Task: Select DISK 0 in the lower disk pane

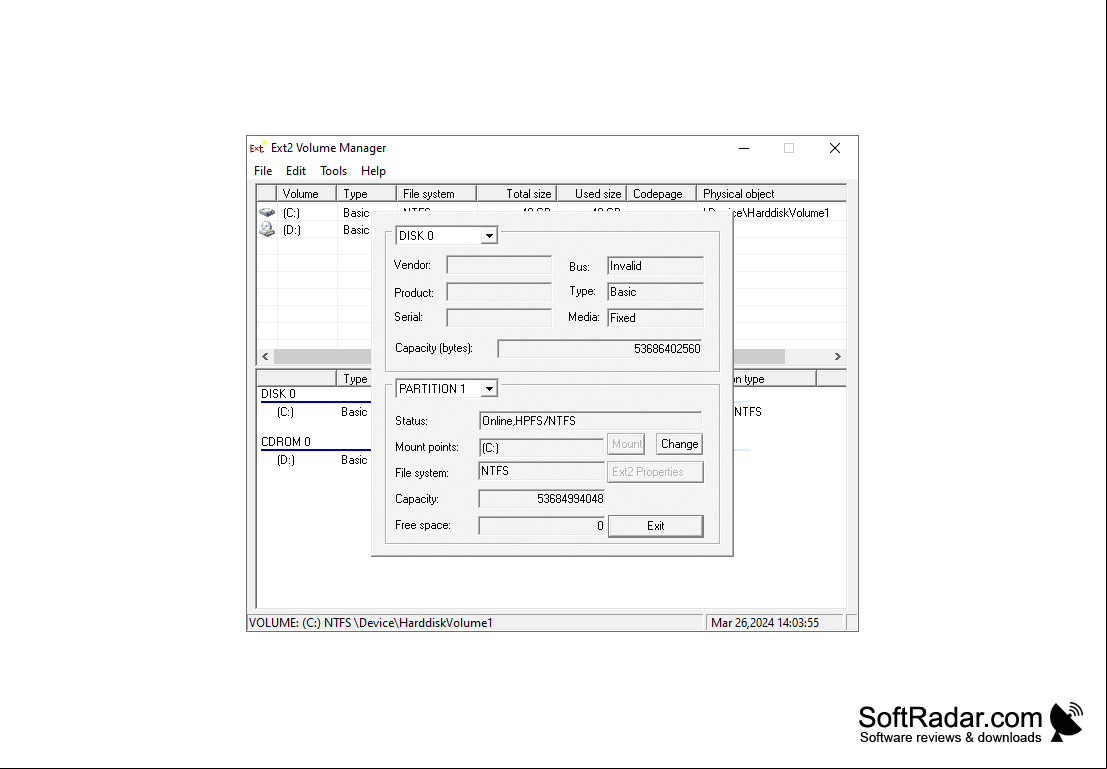Action: (x=278, y=394)
